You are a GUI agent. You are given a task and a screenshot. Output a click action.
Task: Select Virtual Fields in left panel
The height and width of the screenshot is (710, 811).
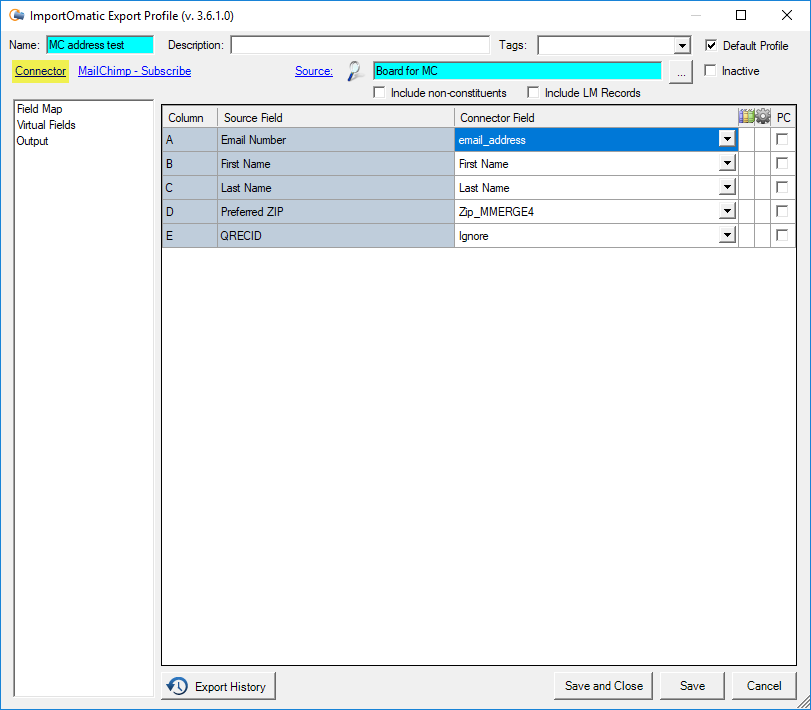point(46,125)
